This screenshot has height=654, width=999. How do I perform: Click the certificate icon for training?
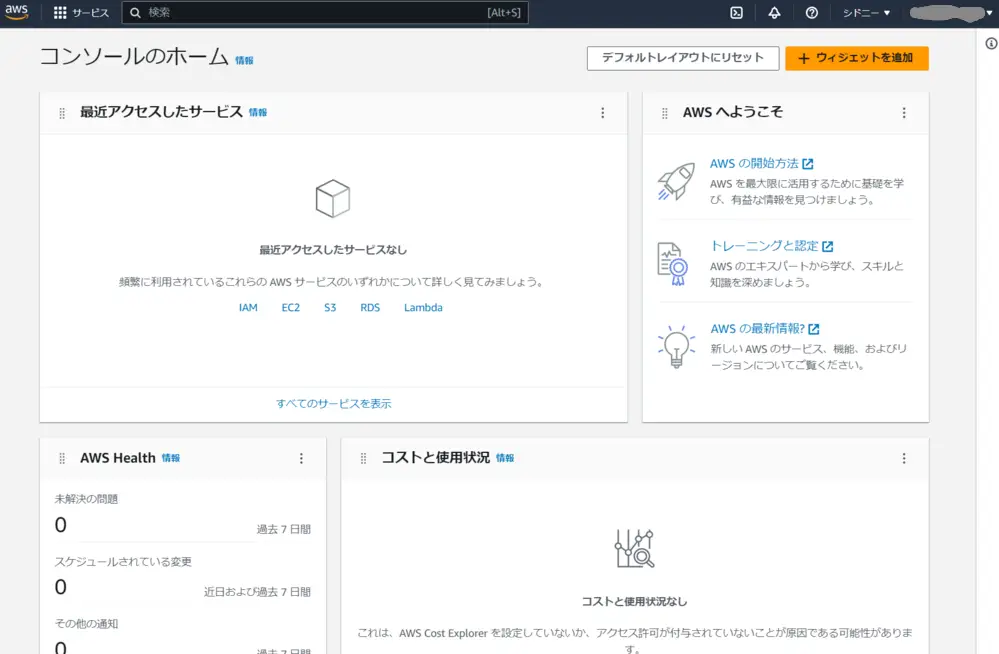coord(673,264)
